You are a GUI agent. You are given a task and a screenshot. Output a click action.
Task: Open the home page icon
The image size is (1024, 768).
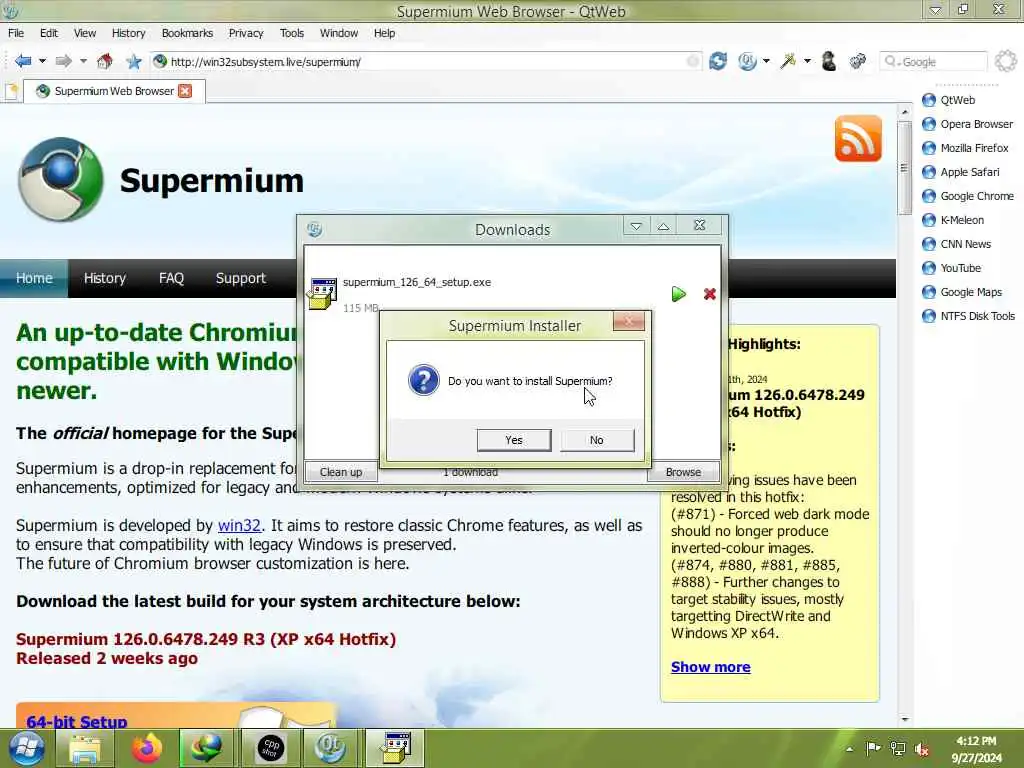pos(104,61)
